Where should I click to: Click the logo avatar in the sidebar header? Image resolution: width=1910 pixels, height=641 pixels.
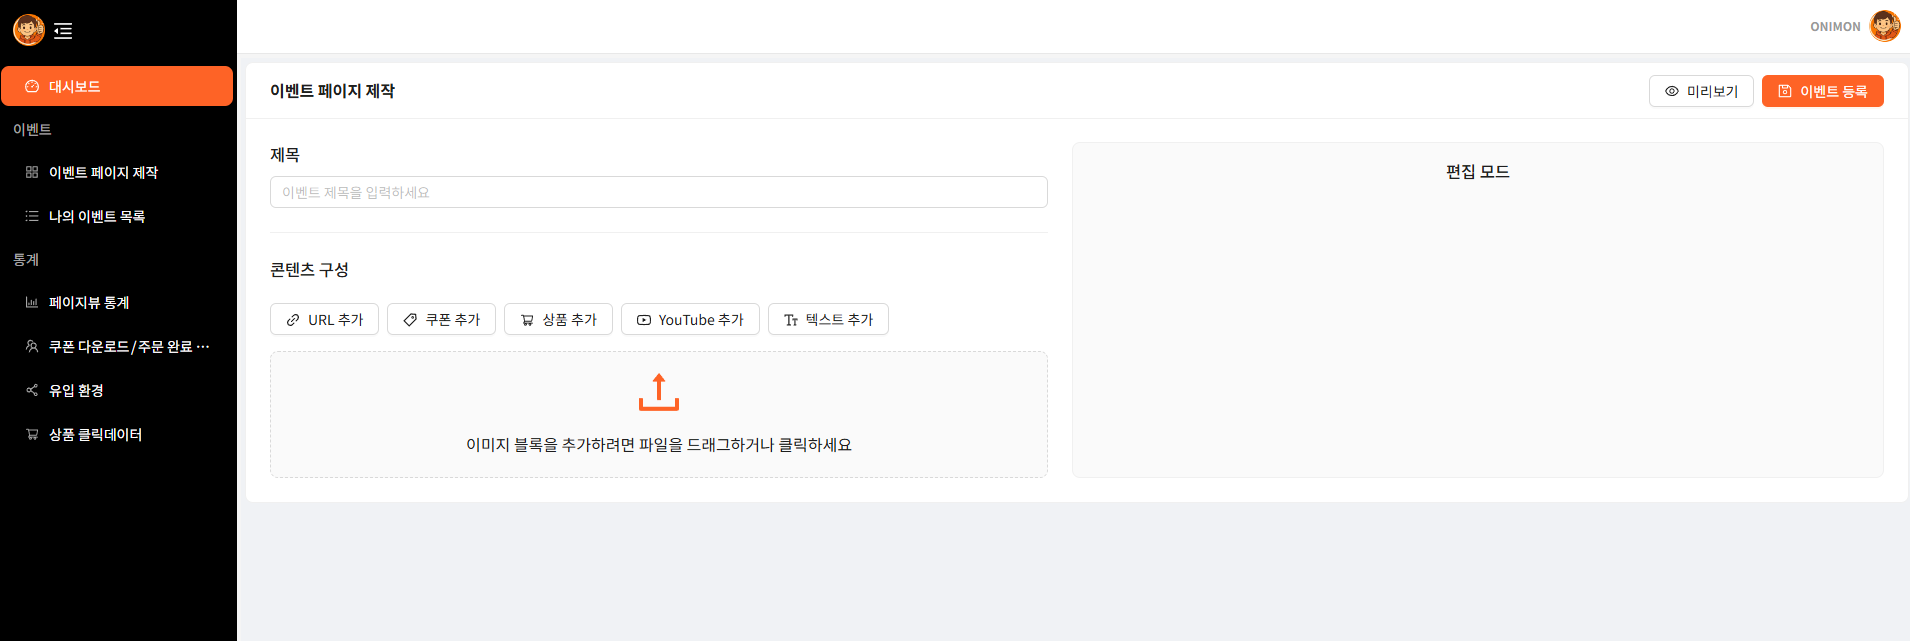[x=28, y=30]
